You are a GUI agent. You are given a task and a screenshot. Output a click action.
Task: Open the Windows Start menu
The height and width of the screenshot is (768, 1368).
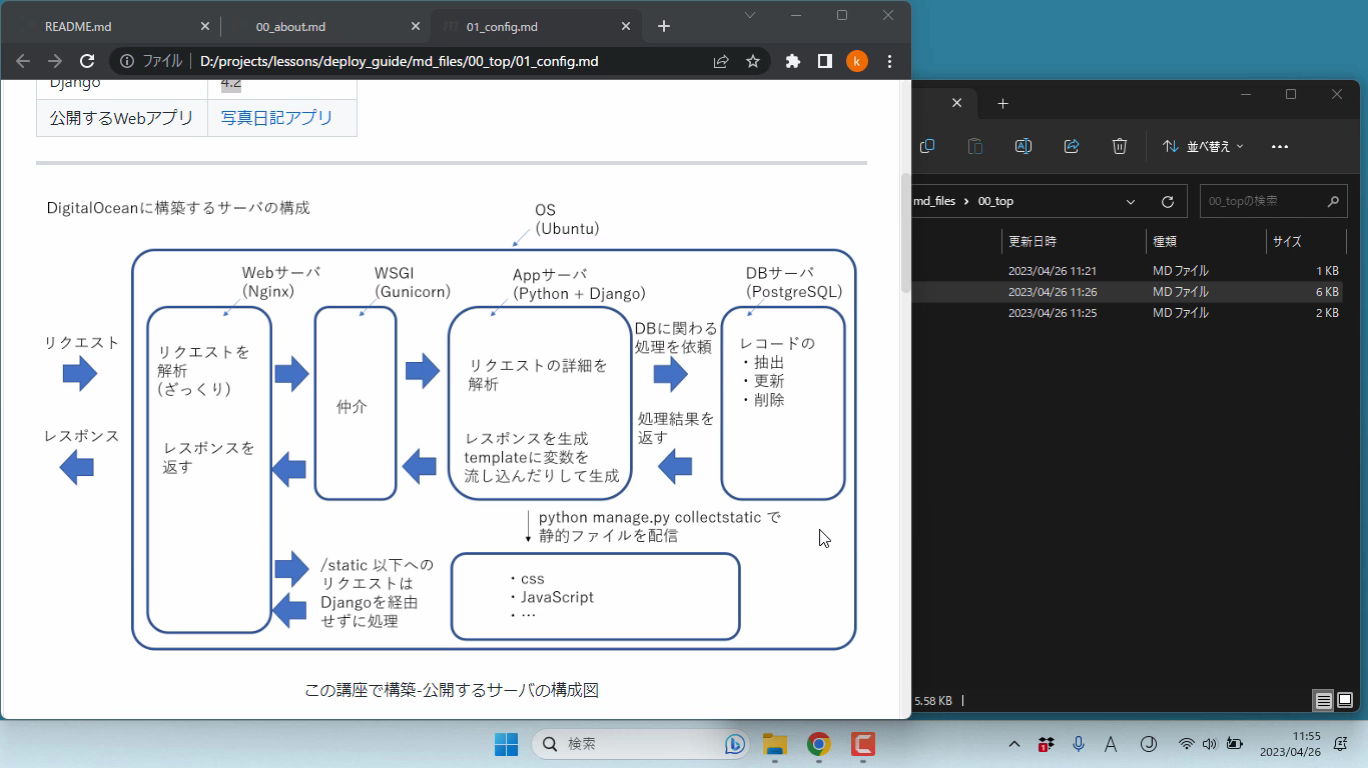pos(506,744)
